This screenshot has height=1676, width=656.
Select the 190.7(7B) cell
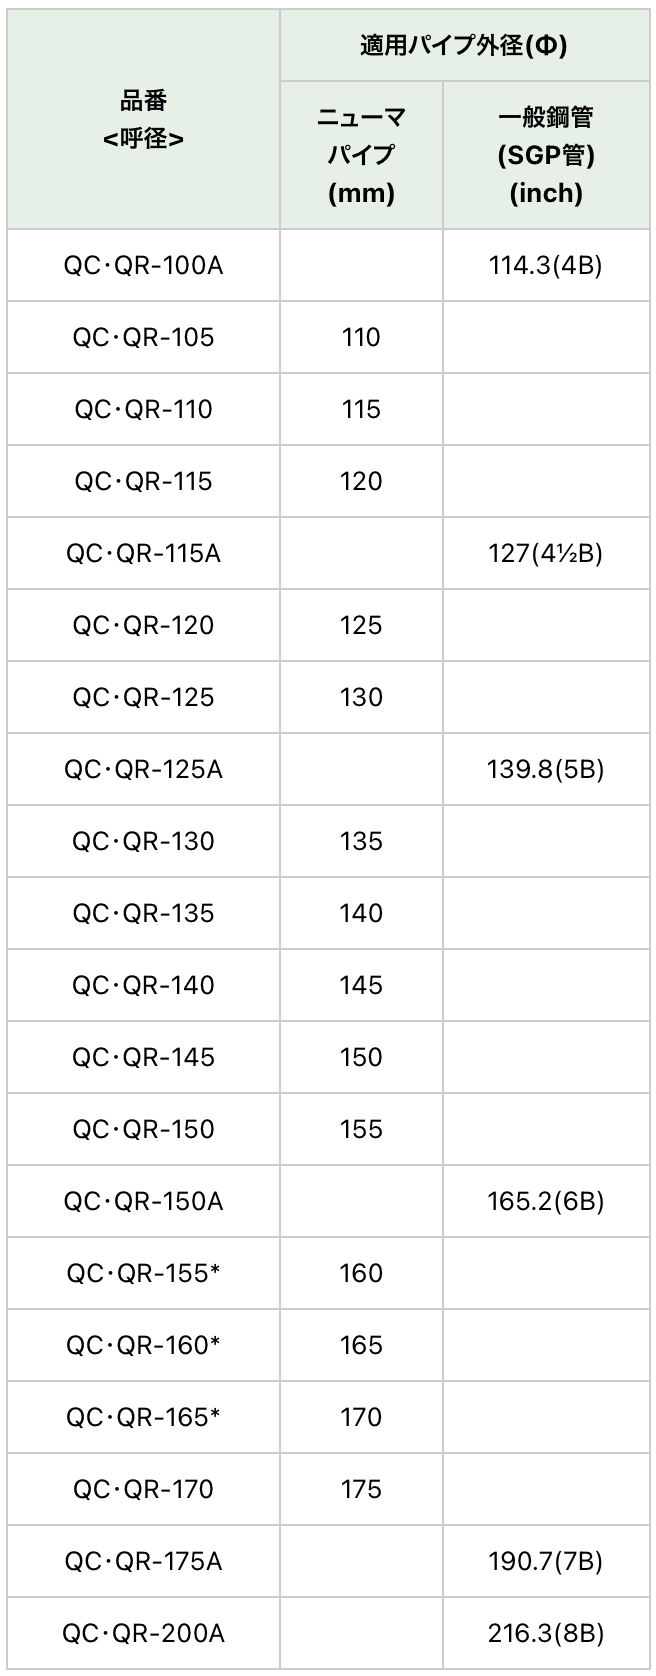point(545,1562)
